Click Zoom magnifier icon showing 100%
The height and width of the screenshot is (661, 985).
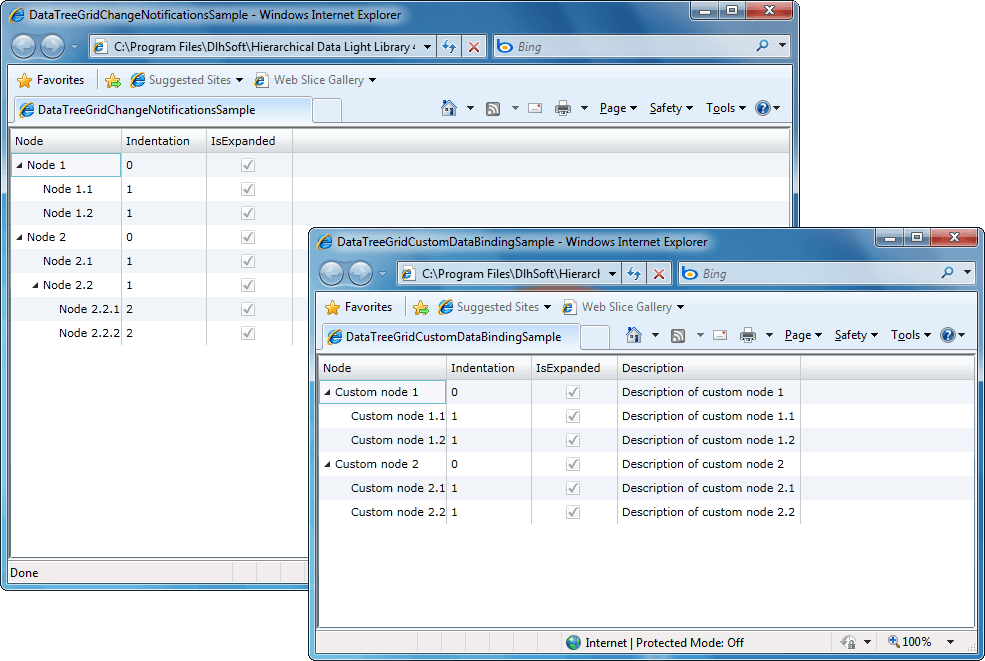pos(893,641)
